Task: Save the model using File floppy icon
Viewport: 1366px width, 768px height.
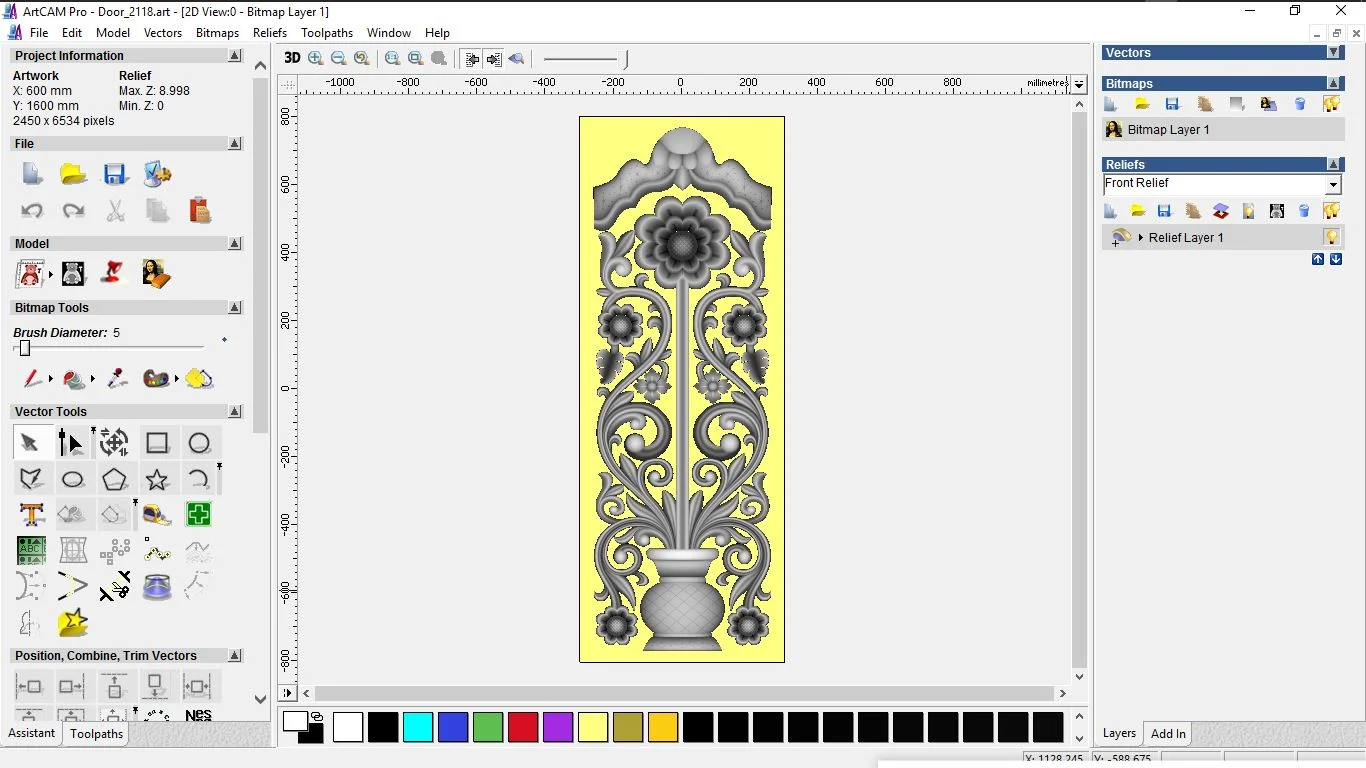Action: point(115,175)
